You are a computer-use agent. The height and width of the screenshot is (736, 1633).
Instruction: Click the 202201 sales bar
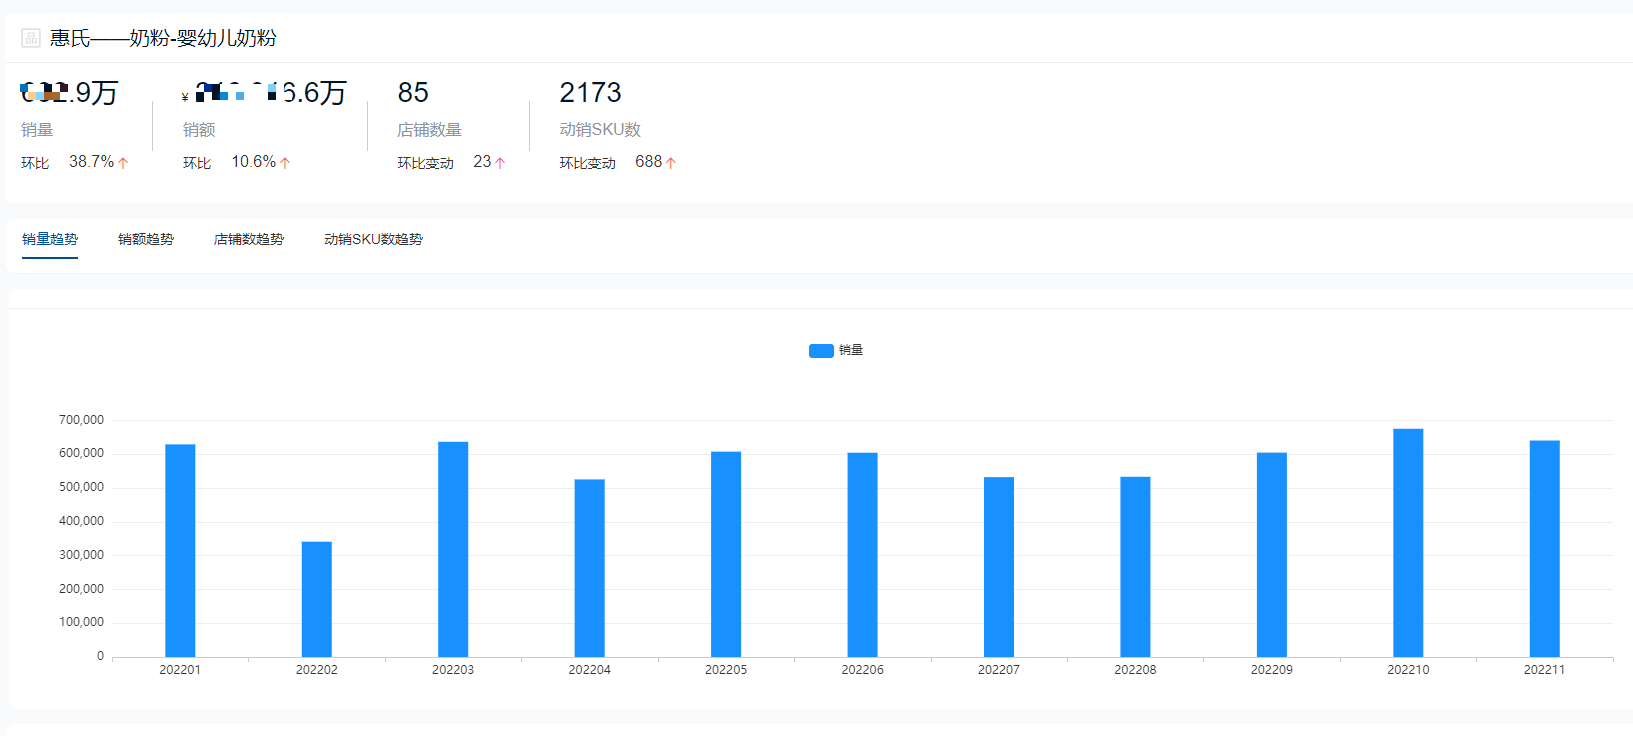(x=180, y=550)
